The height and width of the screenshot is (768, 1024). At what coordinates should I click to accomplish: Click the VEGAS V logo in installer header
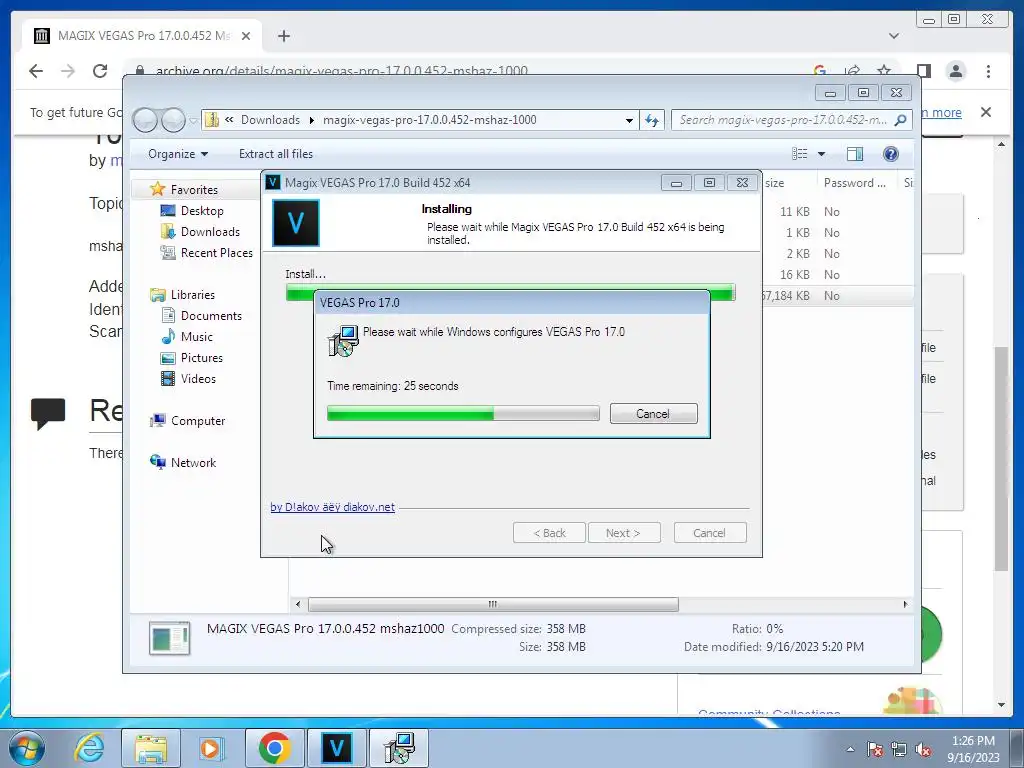point(296,223)
